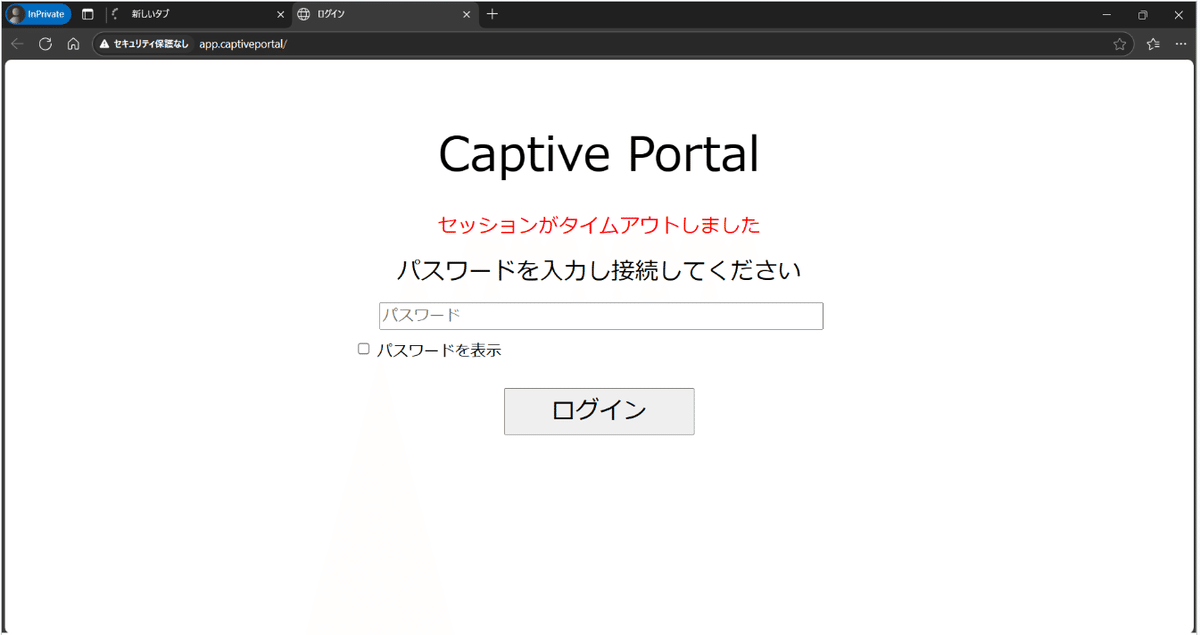The width and height of the screenshot is (1200, 635).
Task: Navigate back to the previous page
Action: click(16, 44)
